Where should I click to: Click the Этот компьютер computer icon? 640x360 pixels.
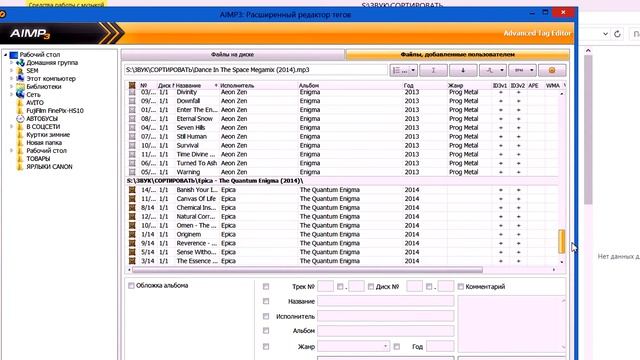[20, 78]
